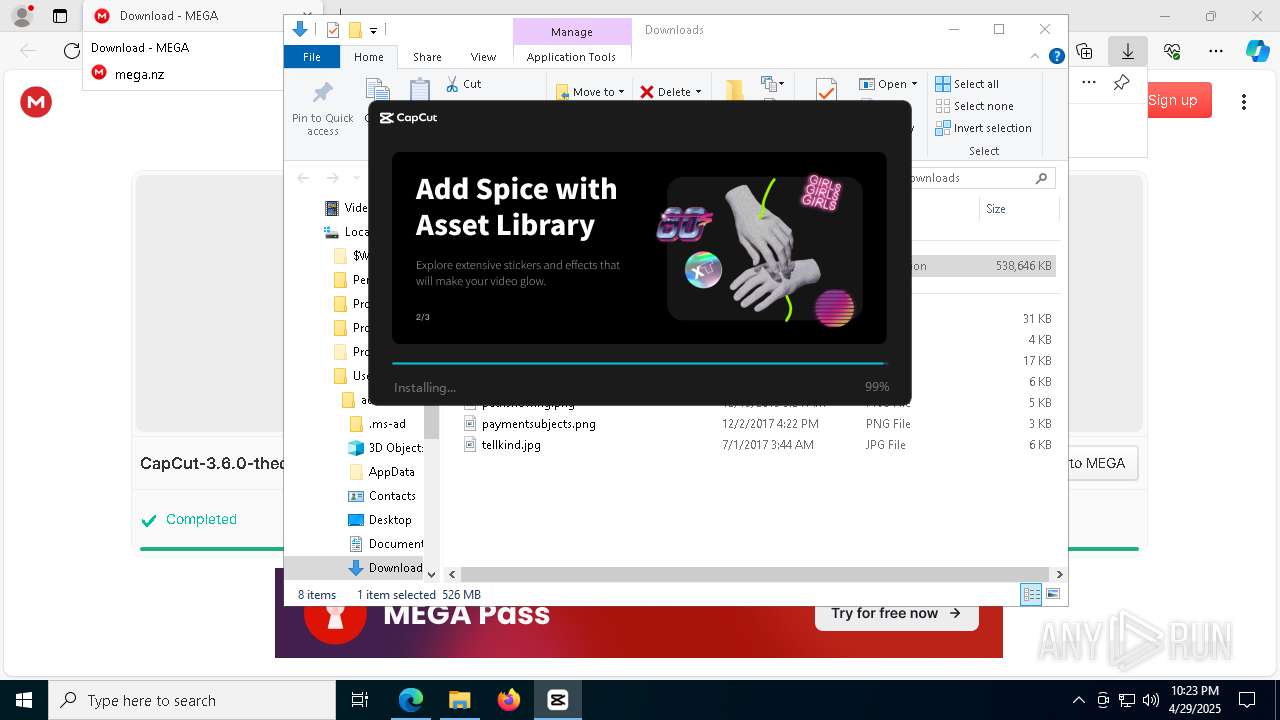Click the Cut scissors command
This screenshot has height=720, width=1280.
pyautogui.click(x=464, y=84)
